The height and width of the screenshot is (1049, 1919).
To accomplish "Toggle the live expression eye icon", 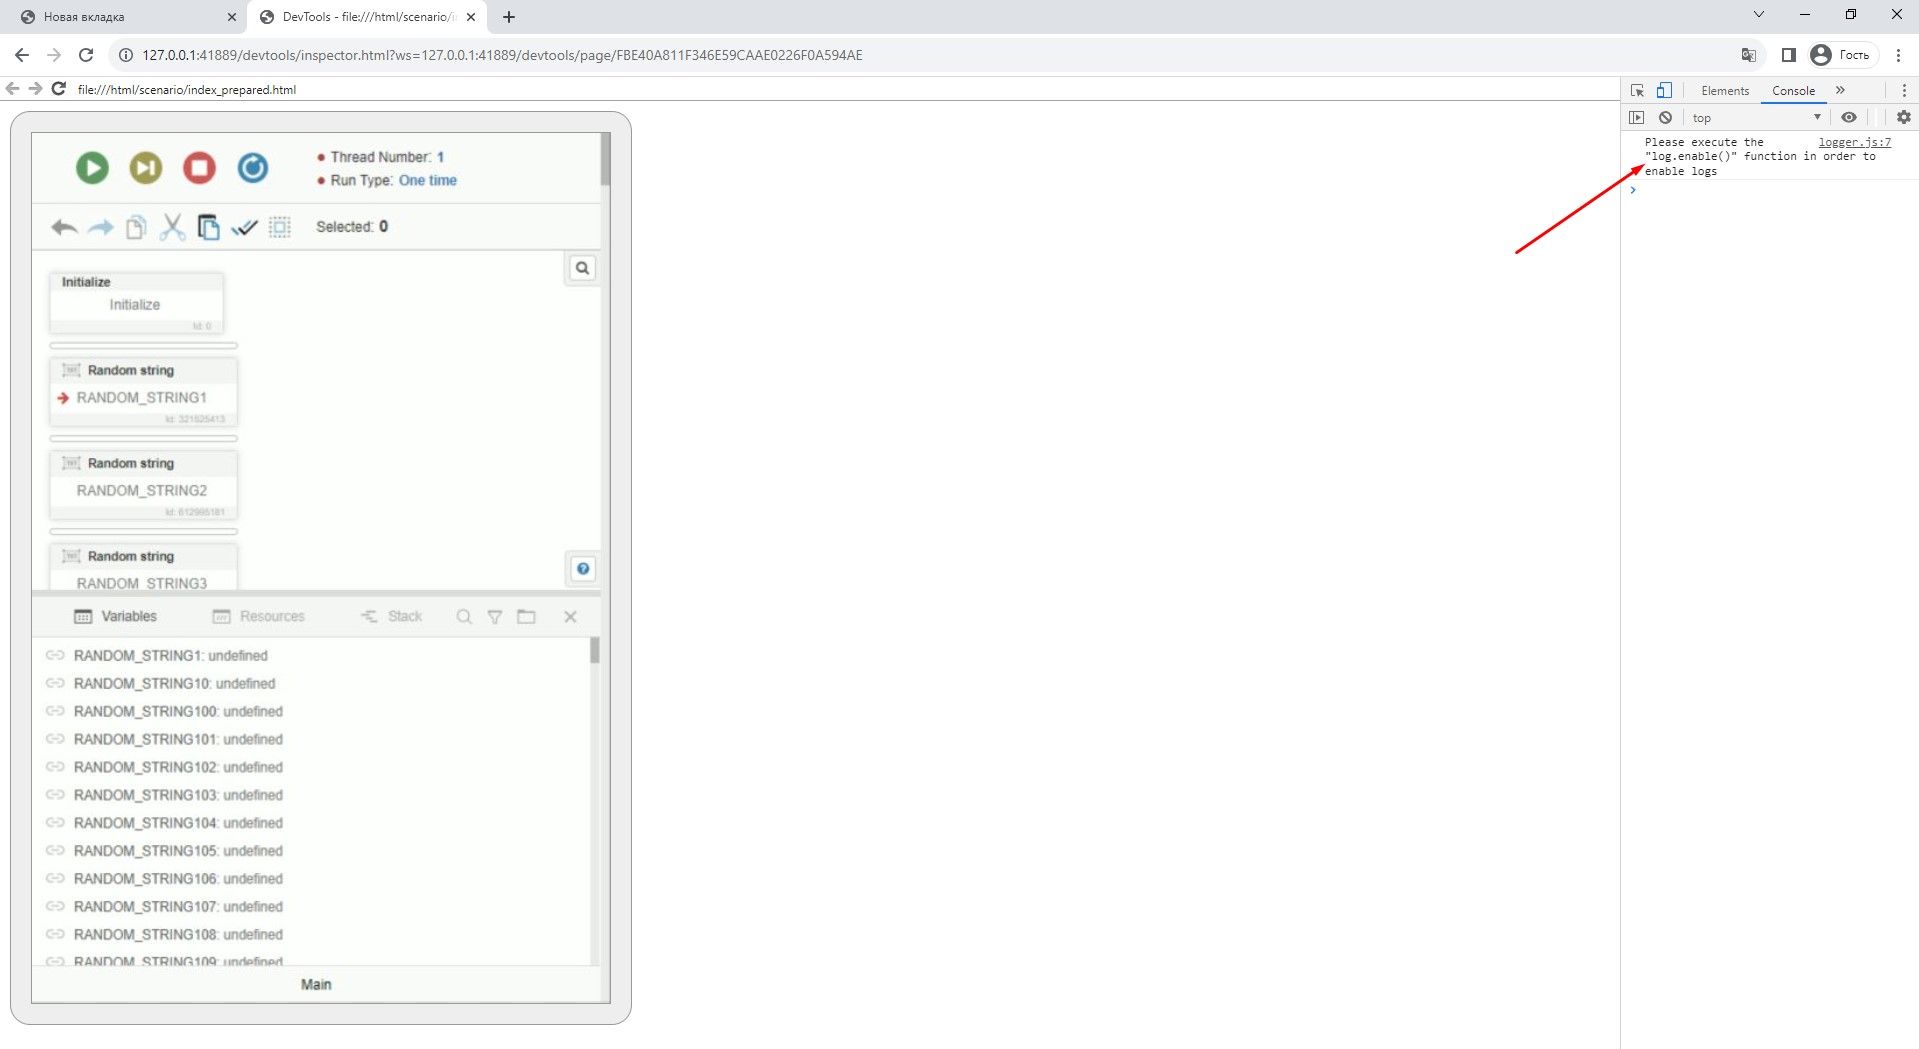I will (1849, 118).
